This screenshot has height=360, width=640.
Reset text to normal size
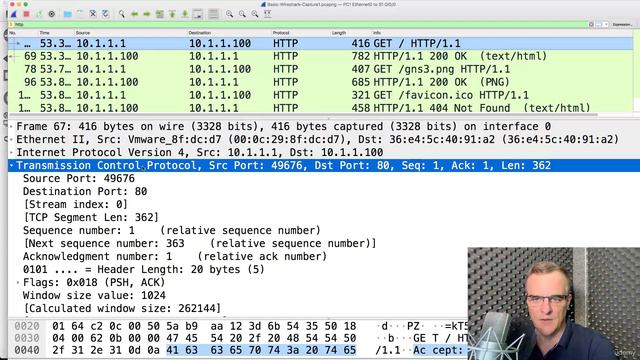(255, 14)
